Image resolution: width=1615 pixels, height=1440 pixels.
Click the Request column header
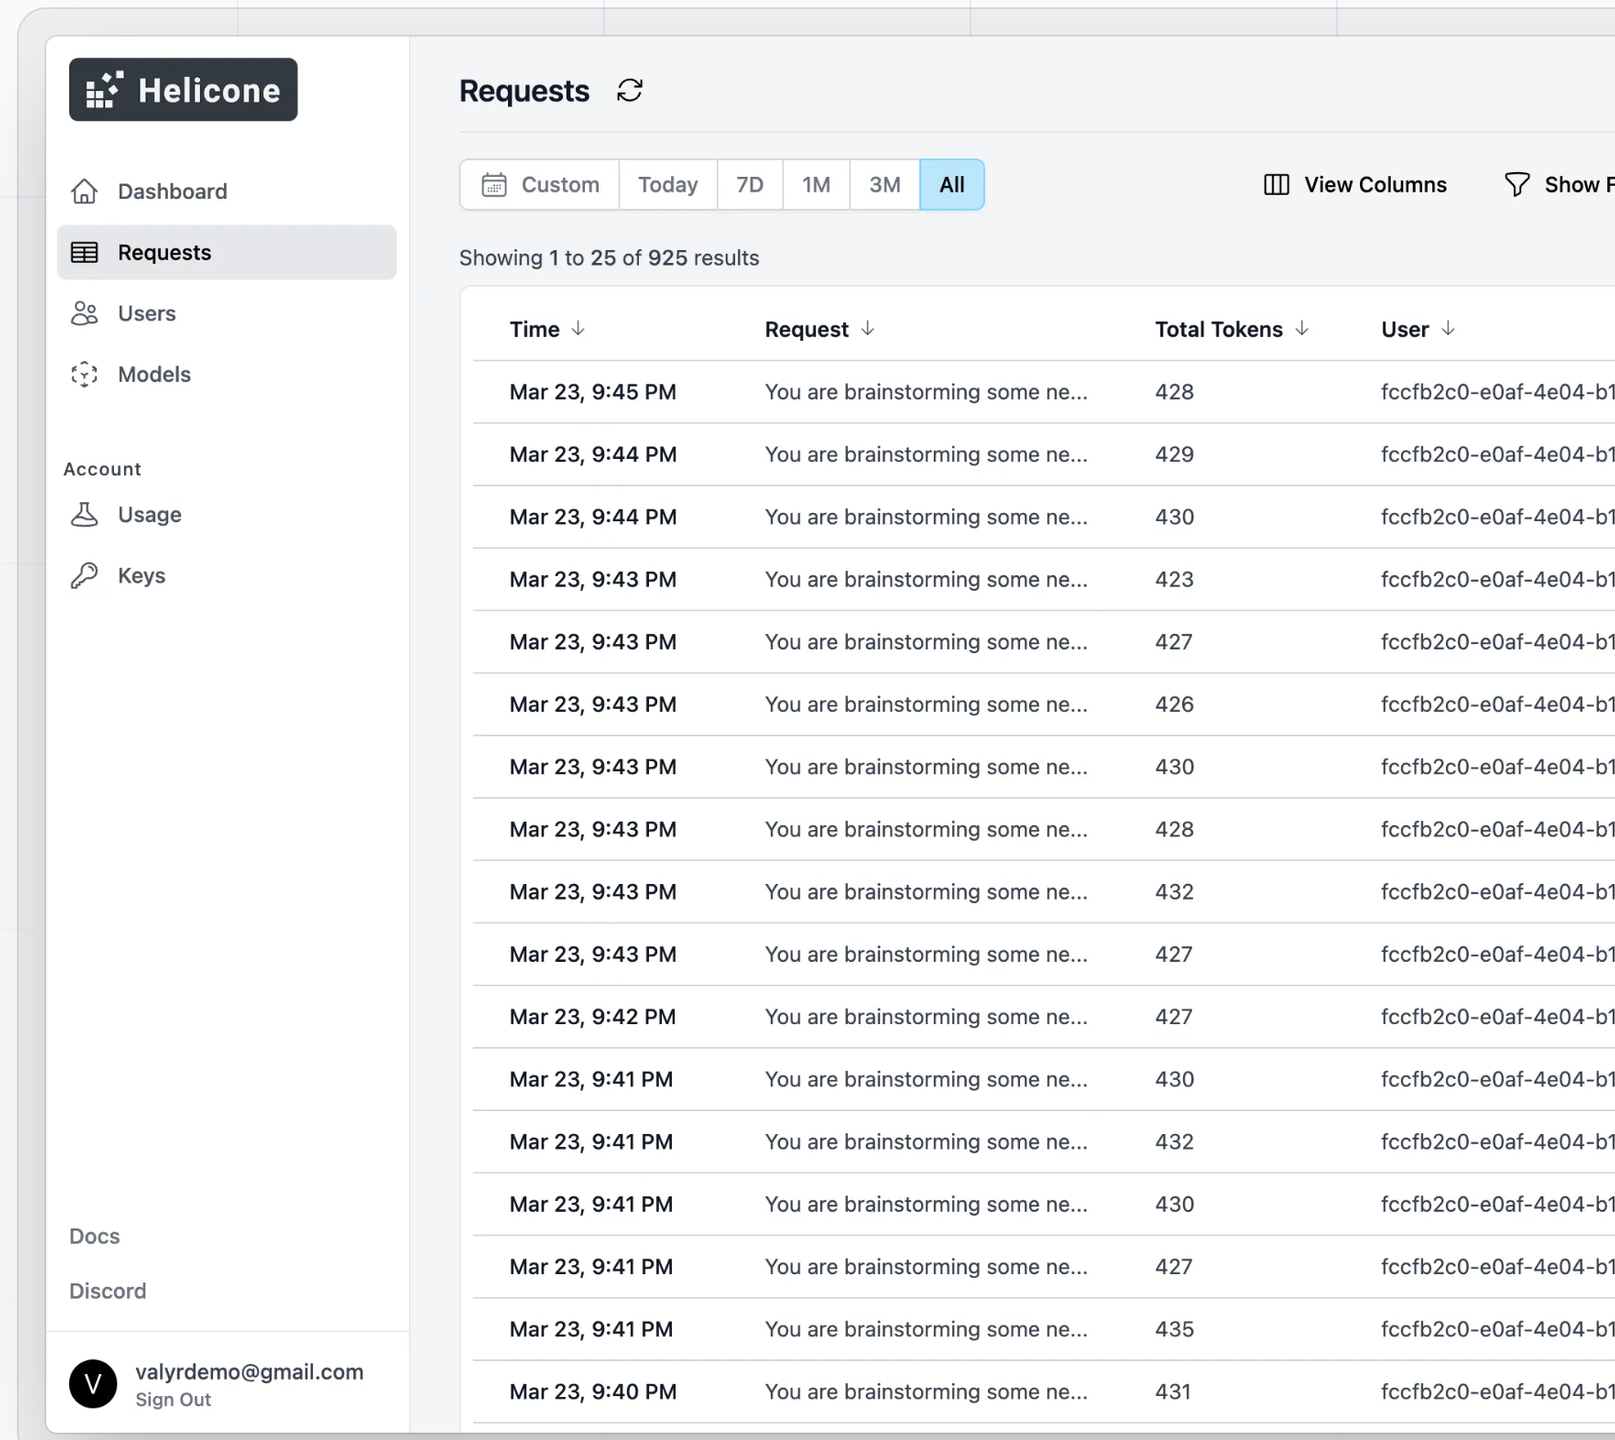coord(807,329)
